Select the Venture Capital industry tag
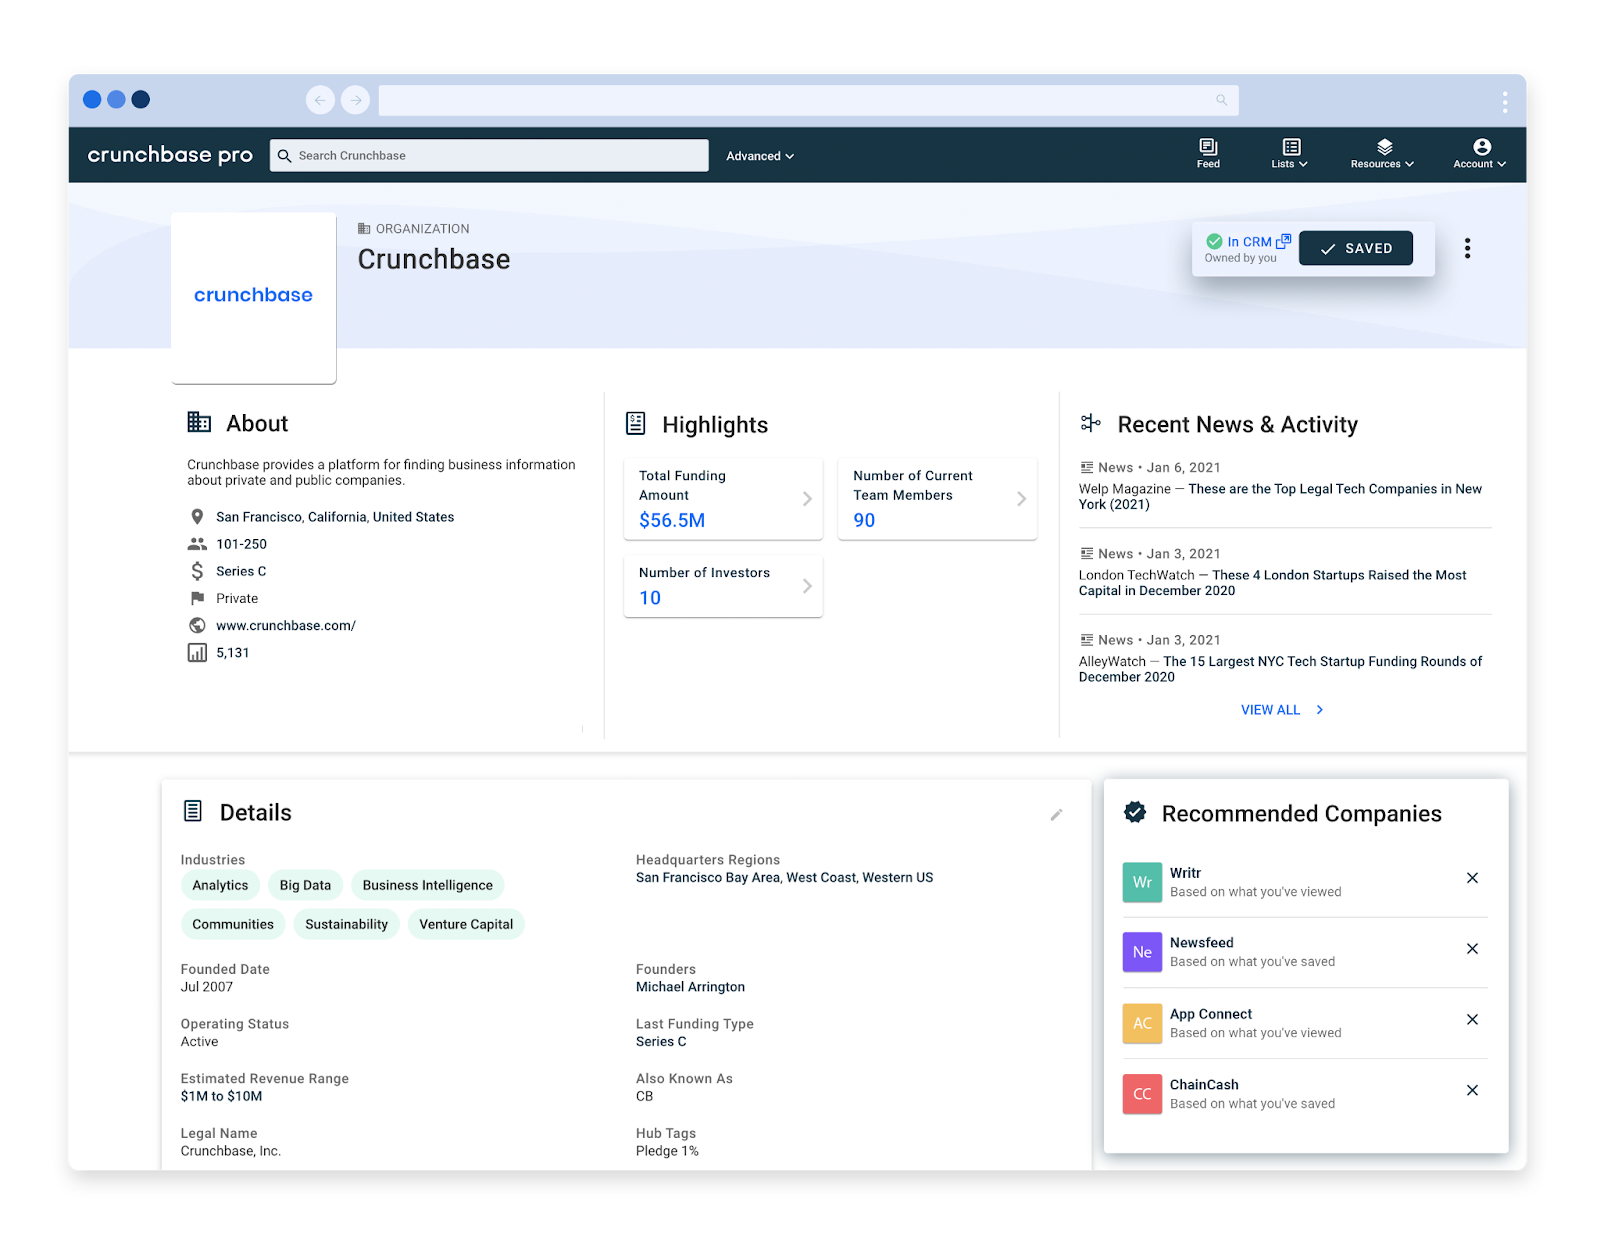This screenshot has width=1600, height=1245. (x=466, y=924)
